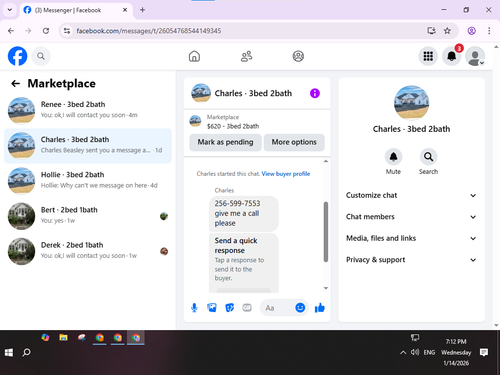Open the Bert 2bed 1bath conversation
The height and width of the screenshot is (375, 500).
[88, 216]
